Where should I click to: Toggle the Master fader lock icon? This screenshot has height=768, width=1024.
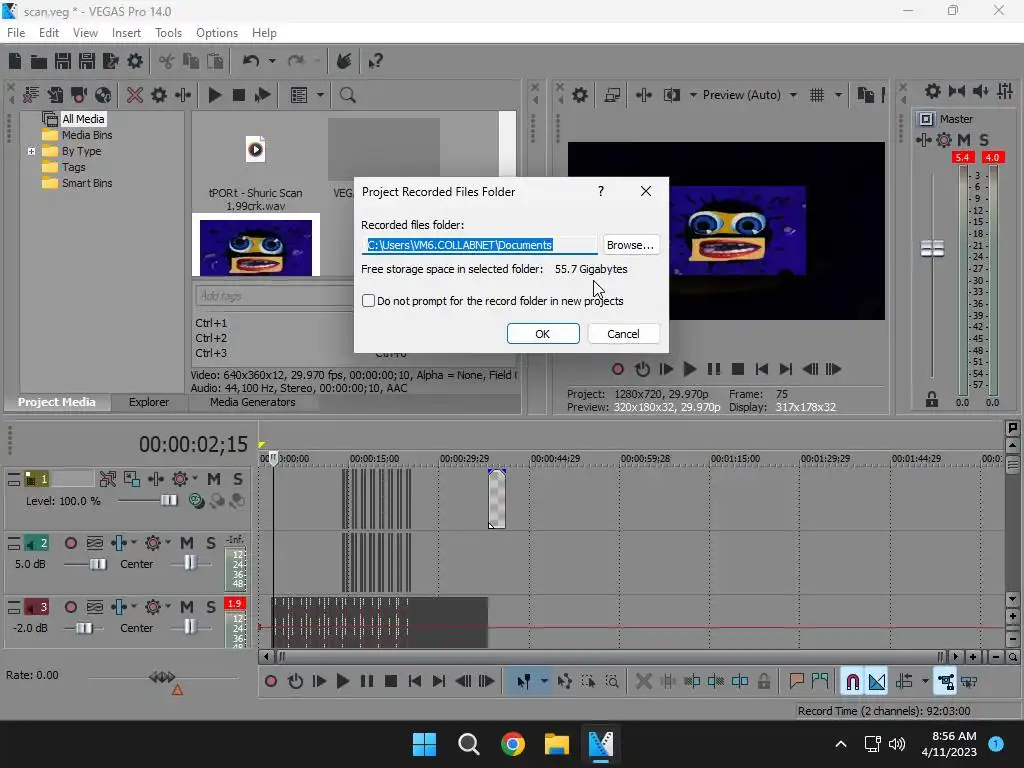tap(932, 400)
